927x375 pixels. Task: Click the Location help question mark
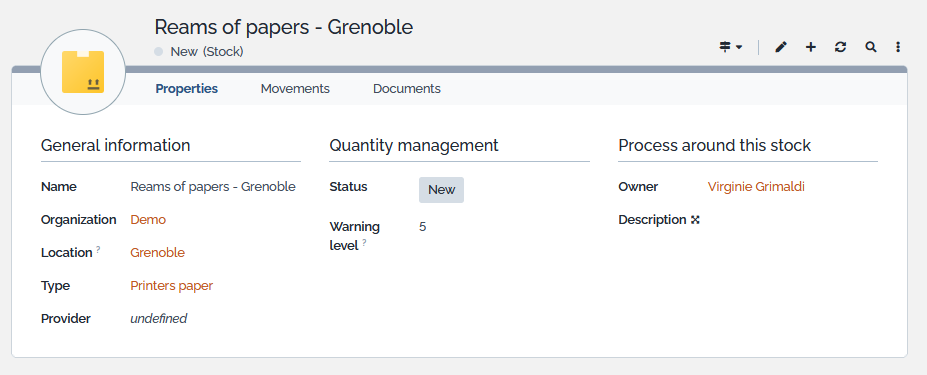(x=98, y=250)
